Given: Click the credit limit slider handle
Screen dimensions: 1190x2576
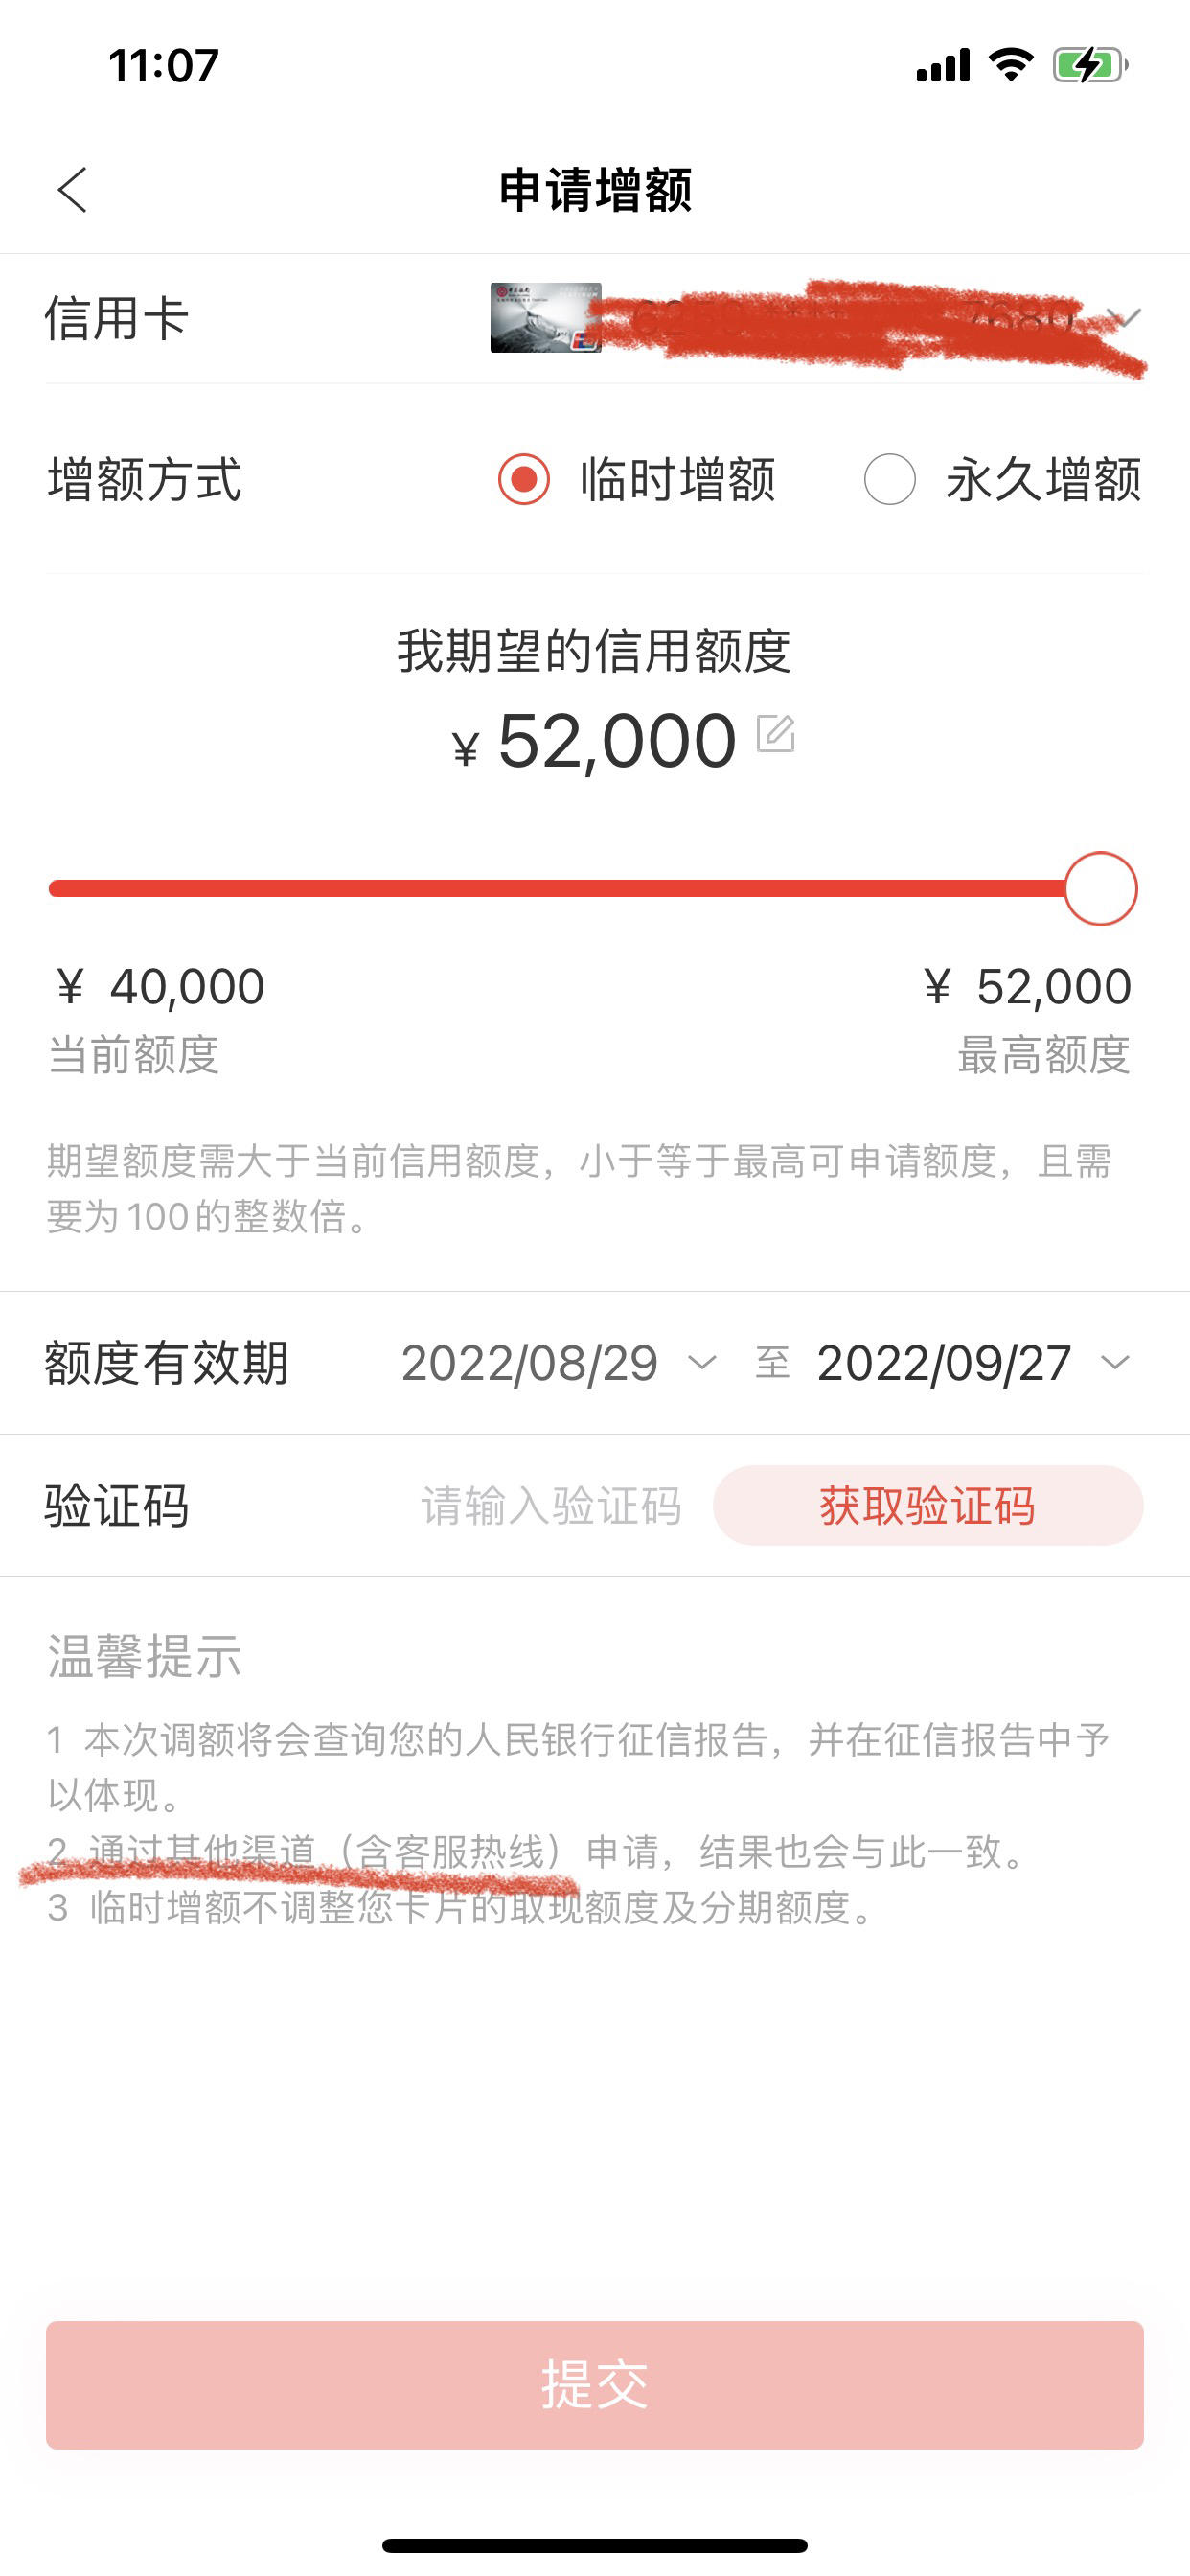Looking at the screenshot, I should coord(1101,888).
